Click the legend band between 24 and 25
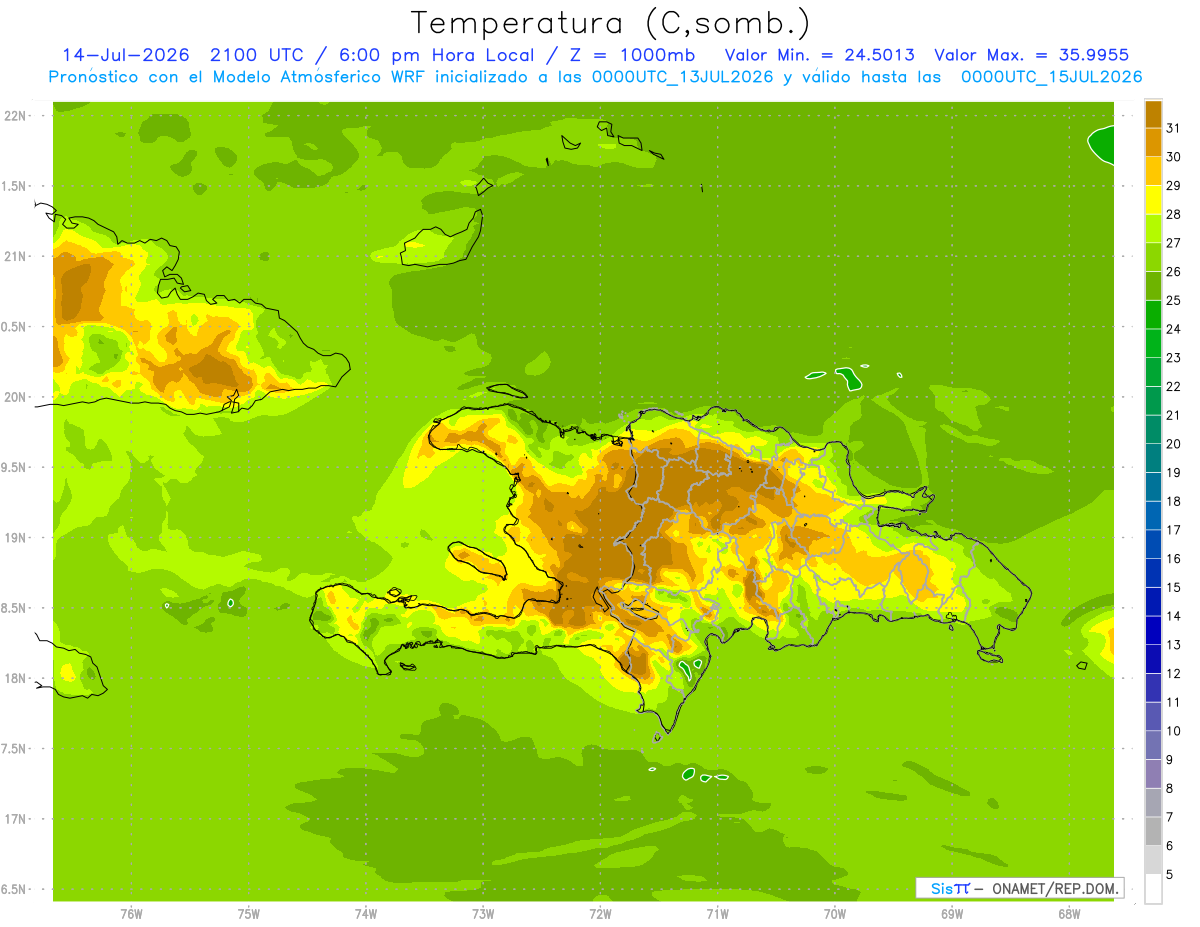1200x927 pixels. 1153,314
